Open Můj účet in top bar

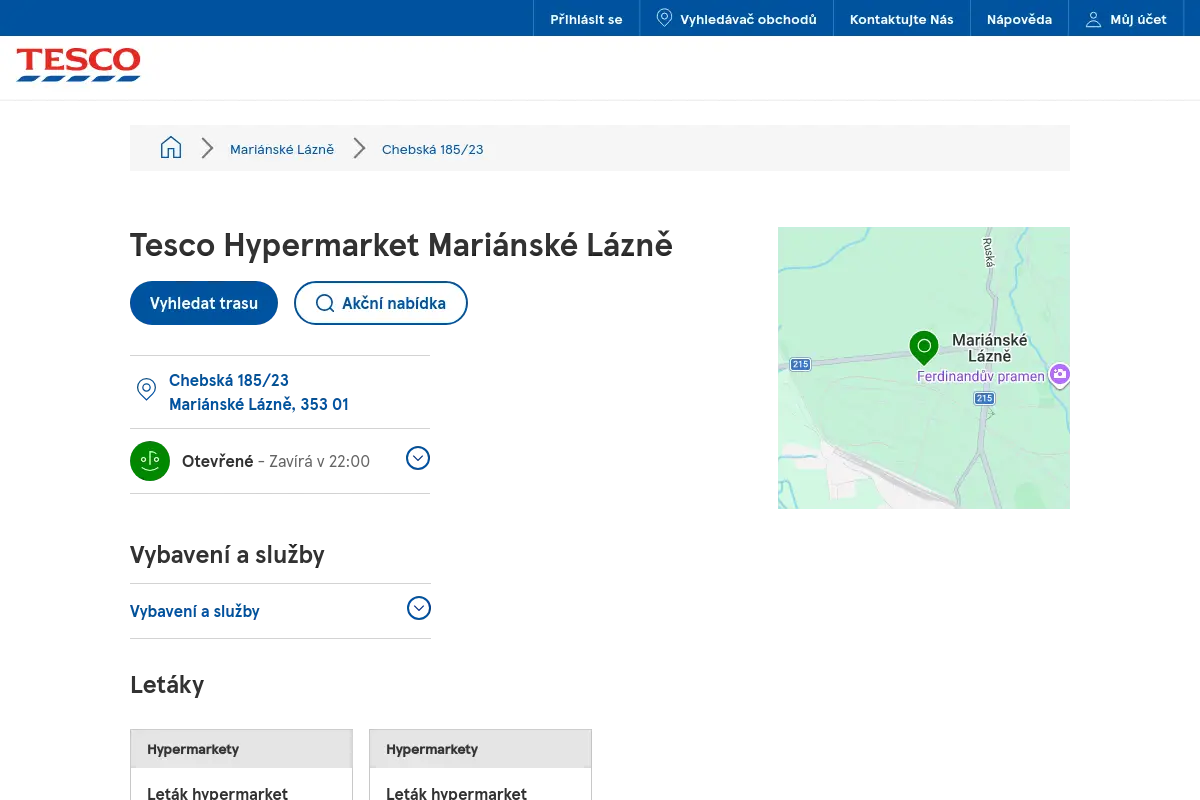point(1126,19)
